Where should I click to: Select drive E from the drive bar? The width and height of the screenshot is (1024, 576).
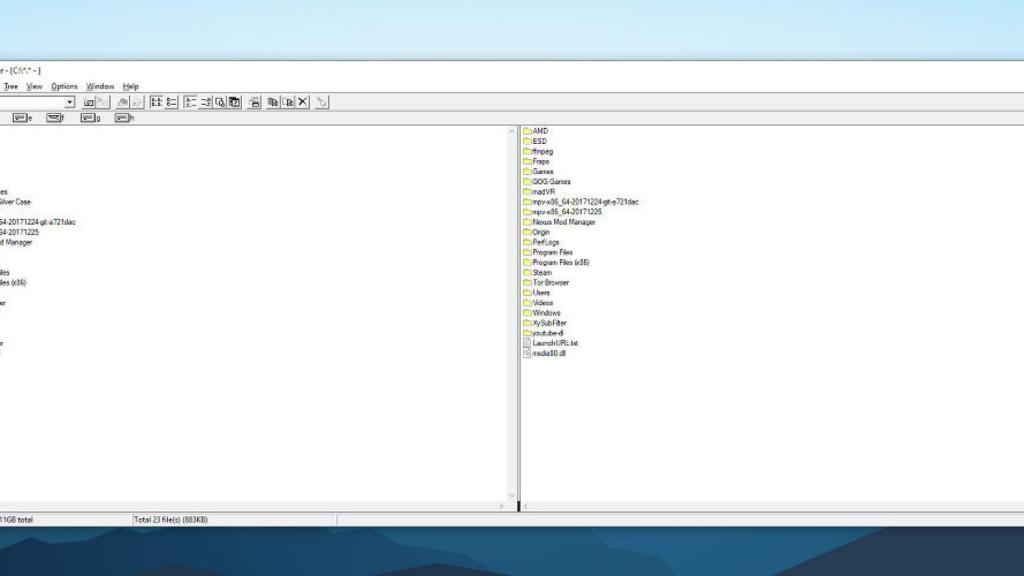[21, 118]
